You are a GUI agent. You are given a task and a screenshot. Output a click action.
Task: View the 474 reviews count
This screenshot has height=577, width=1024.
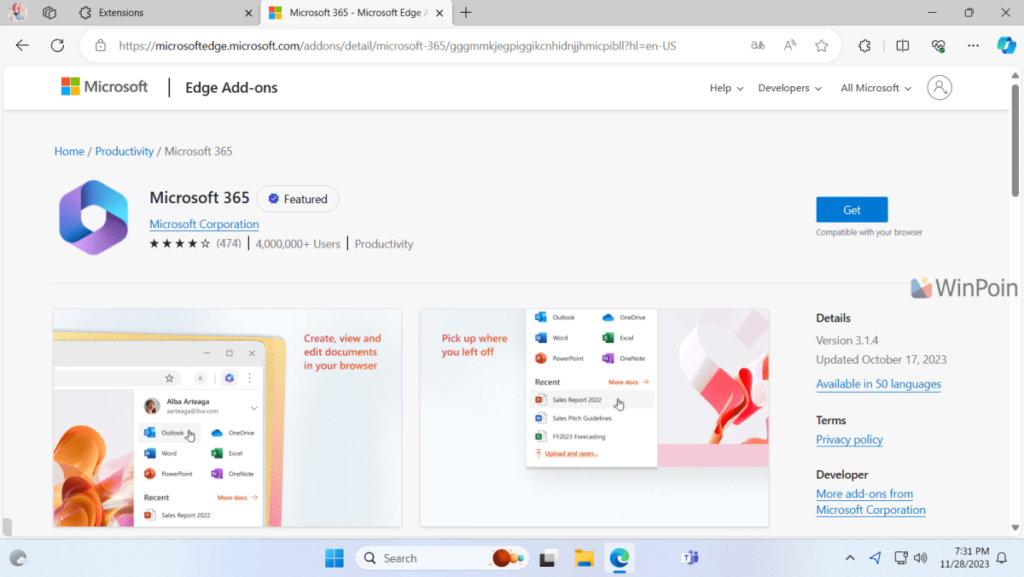[x=229, y=243]
